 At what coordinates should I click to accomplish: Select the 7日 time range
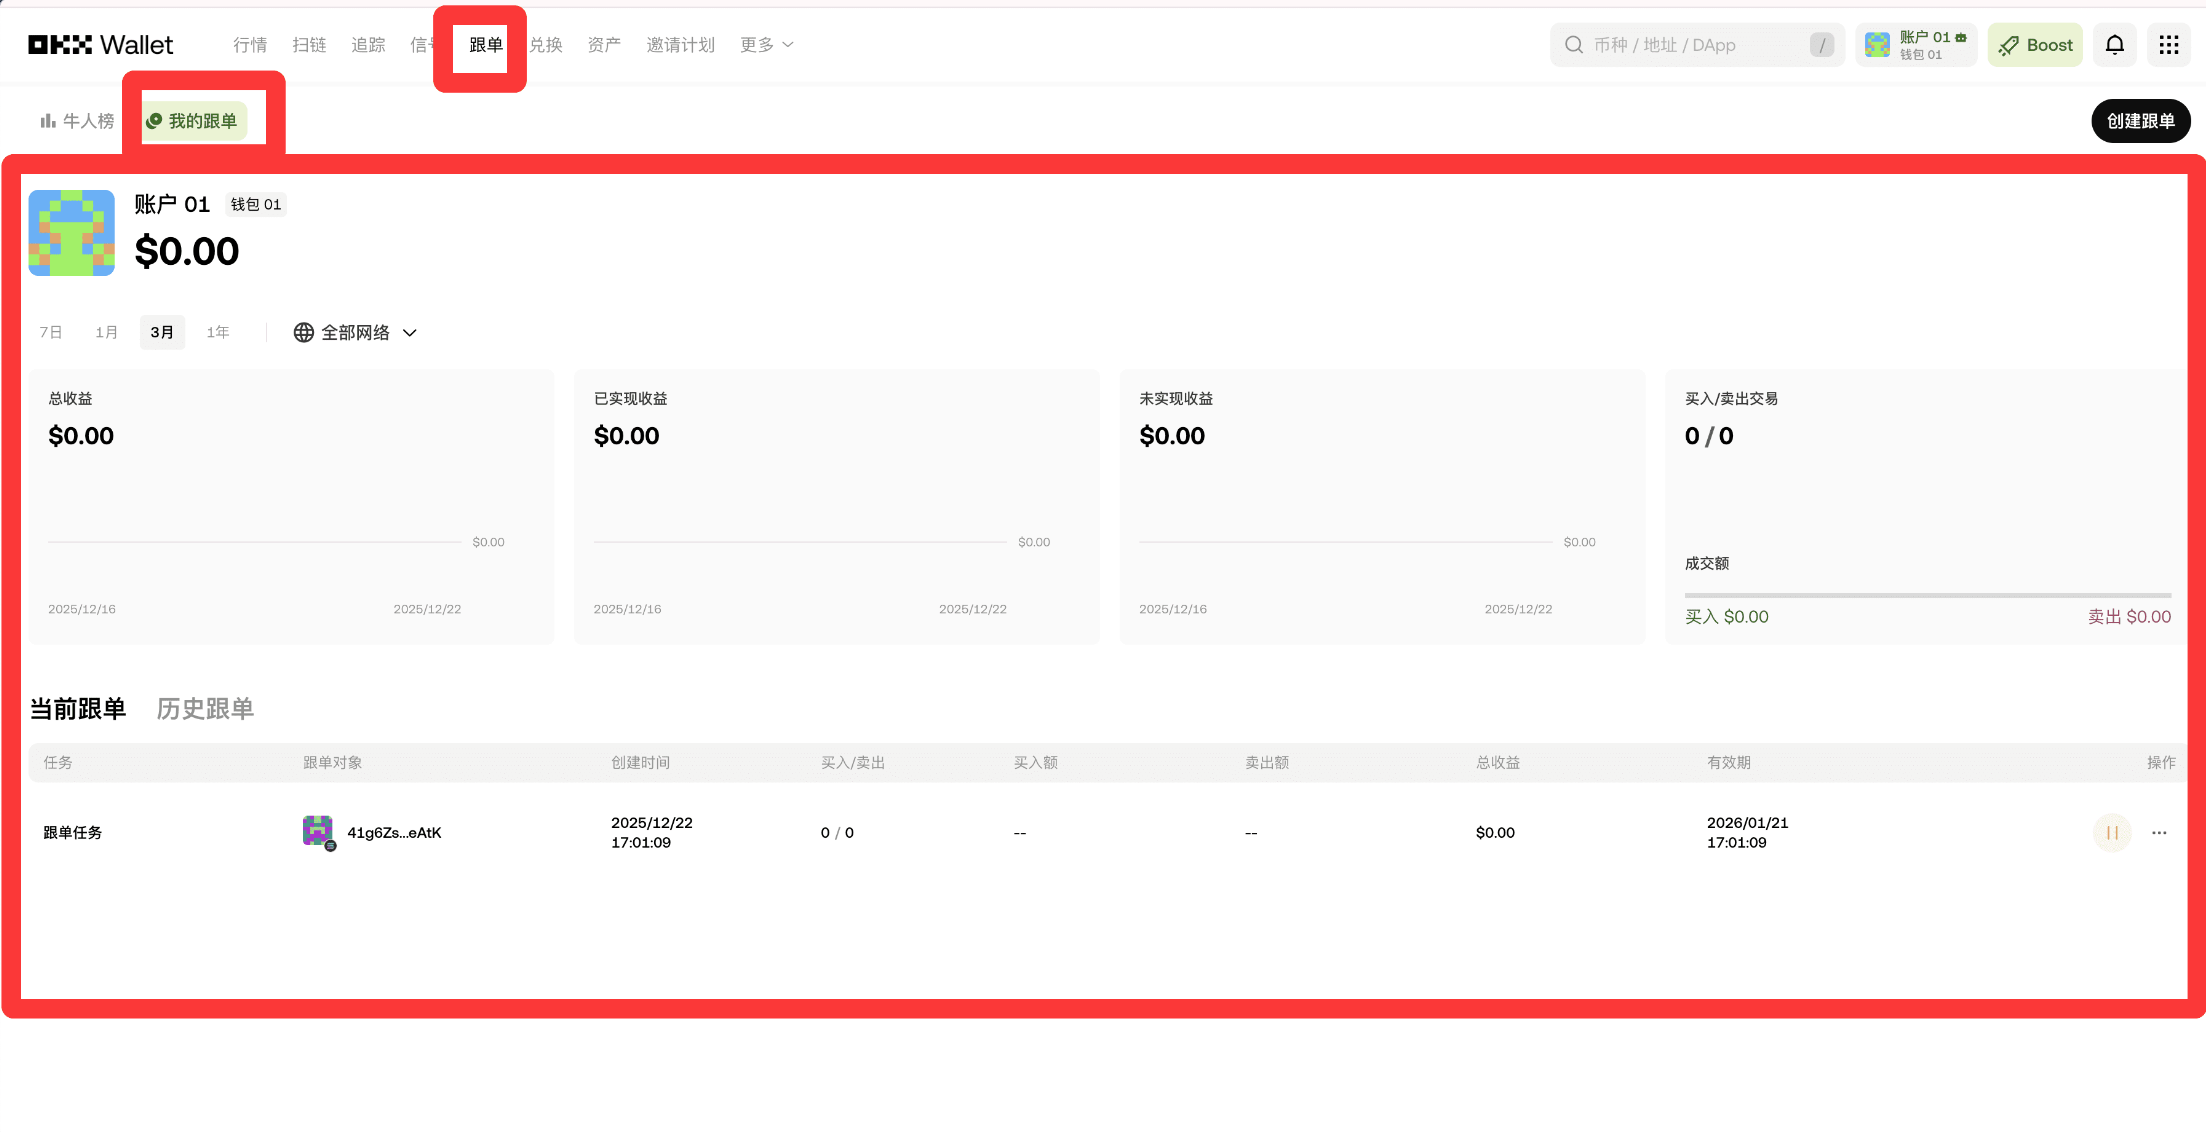coord(51,332)
